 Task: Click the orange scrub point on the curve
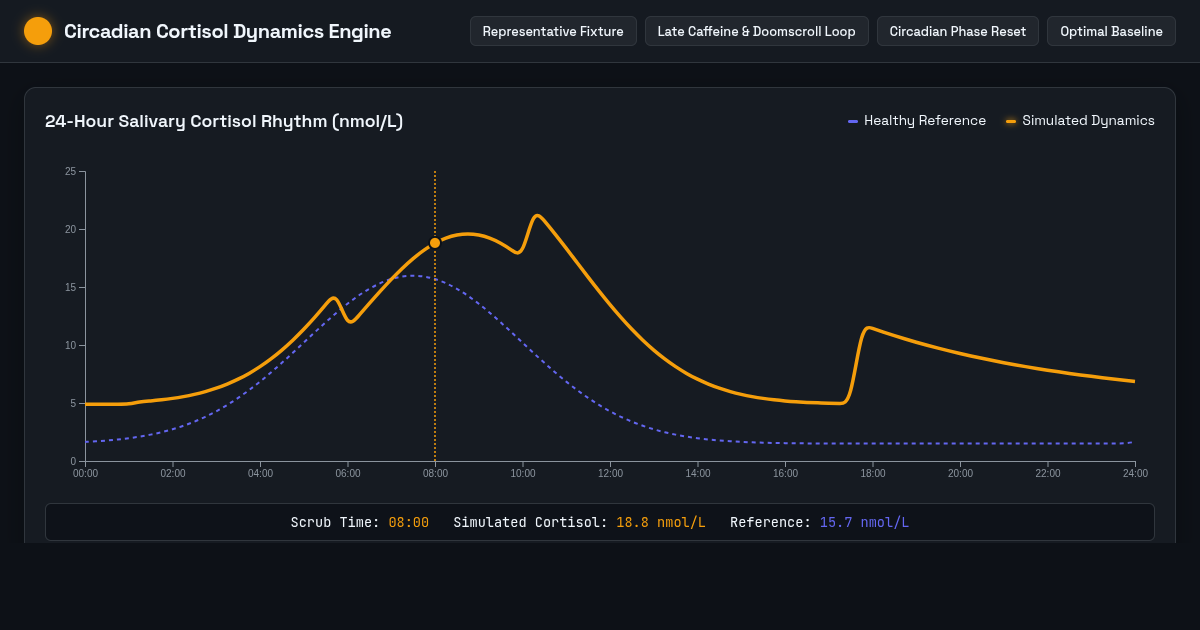click(435, 243)
